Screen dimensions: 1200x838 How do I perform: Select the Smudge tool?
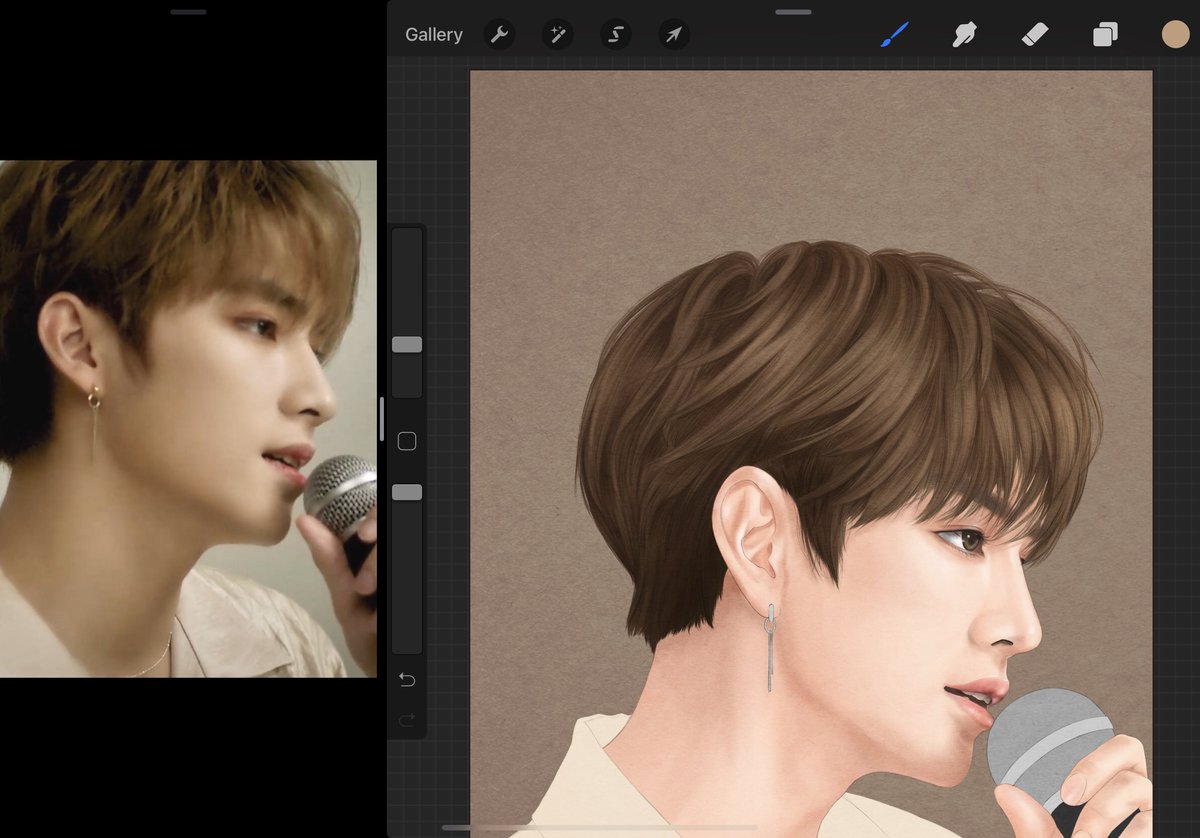click(x=964, y=35)
